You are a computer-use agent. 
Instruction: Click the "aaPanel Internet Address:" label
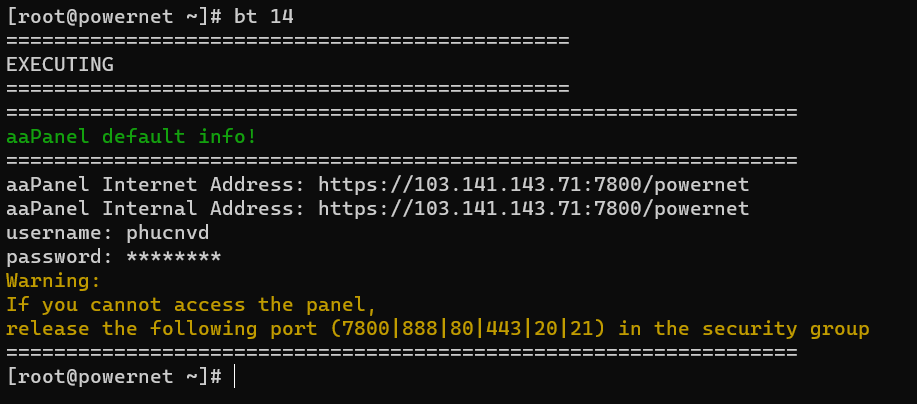(x=156, y=185)
